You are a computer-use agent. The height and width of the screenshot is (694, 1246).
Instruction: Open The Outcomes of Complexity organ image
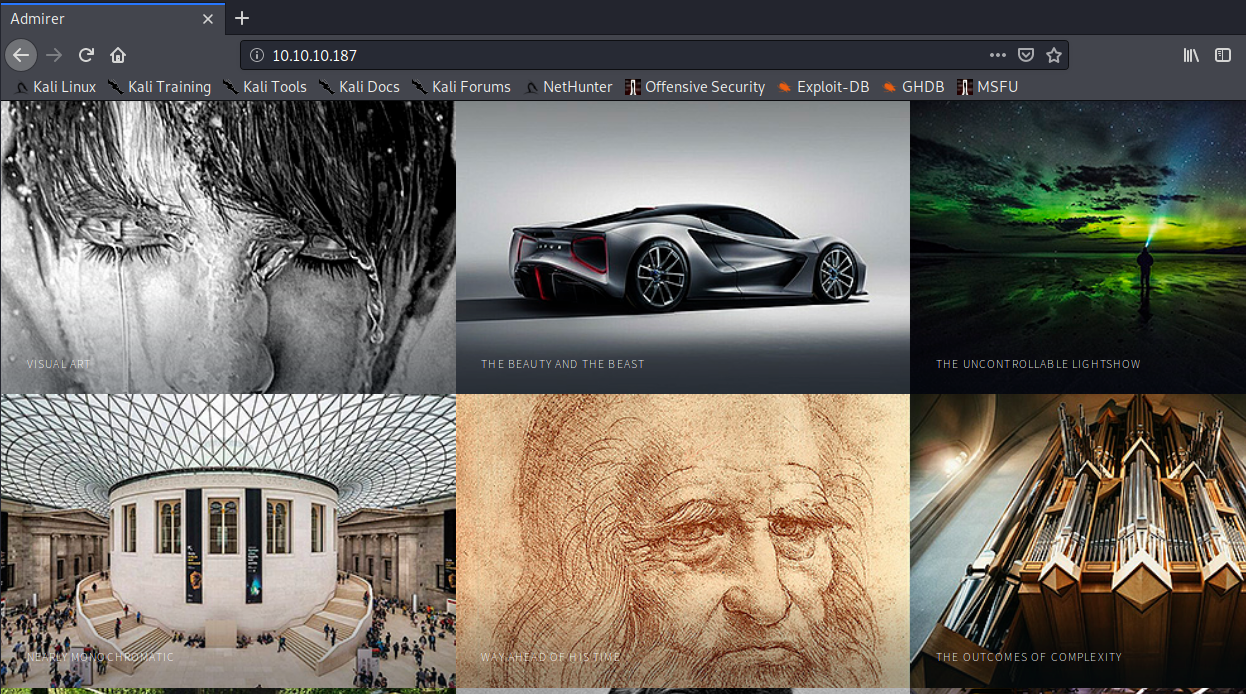[1078, 541]
